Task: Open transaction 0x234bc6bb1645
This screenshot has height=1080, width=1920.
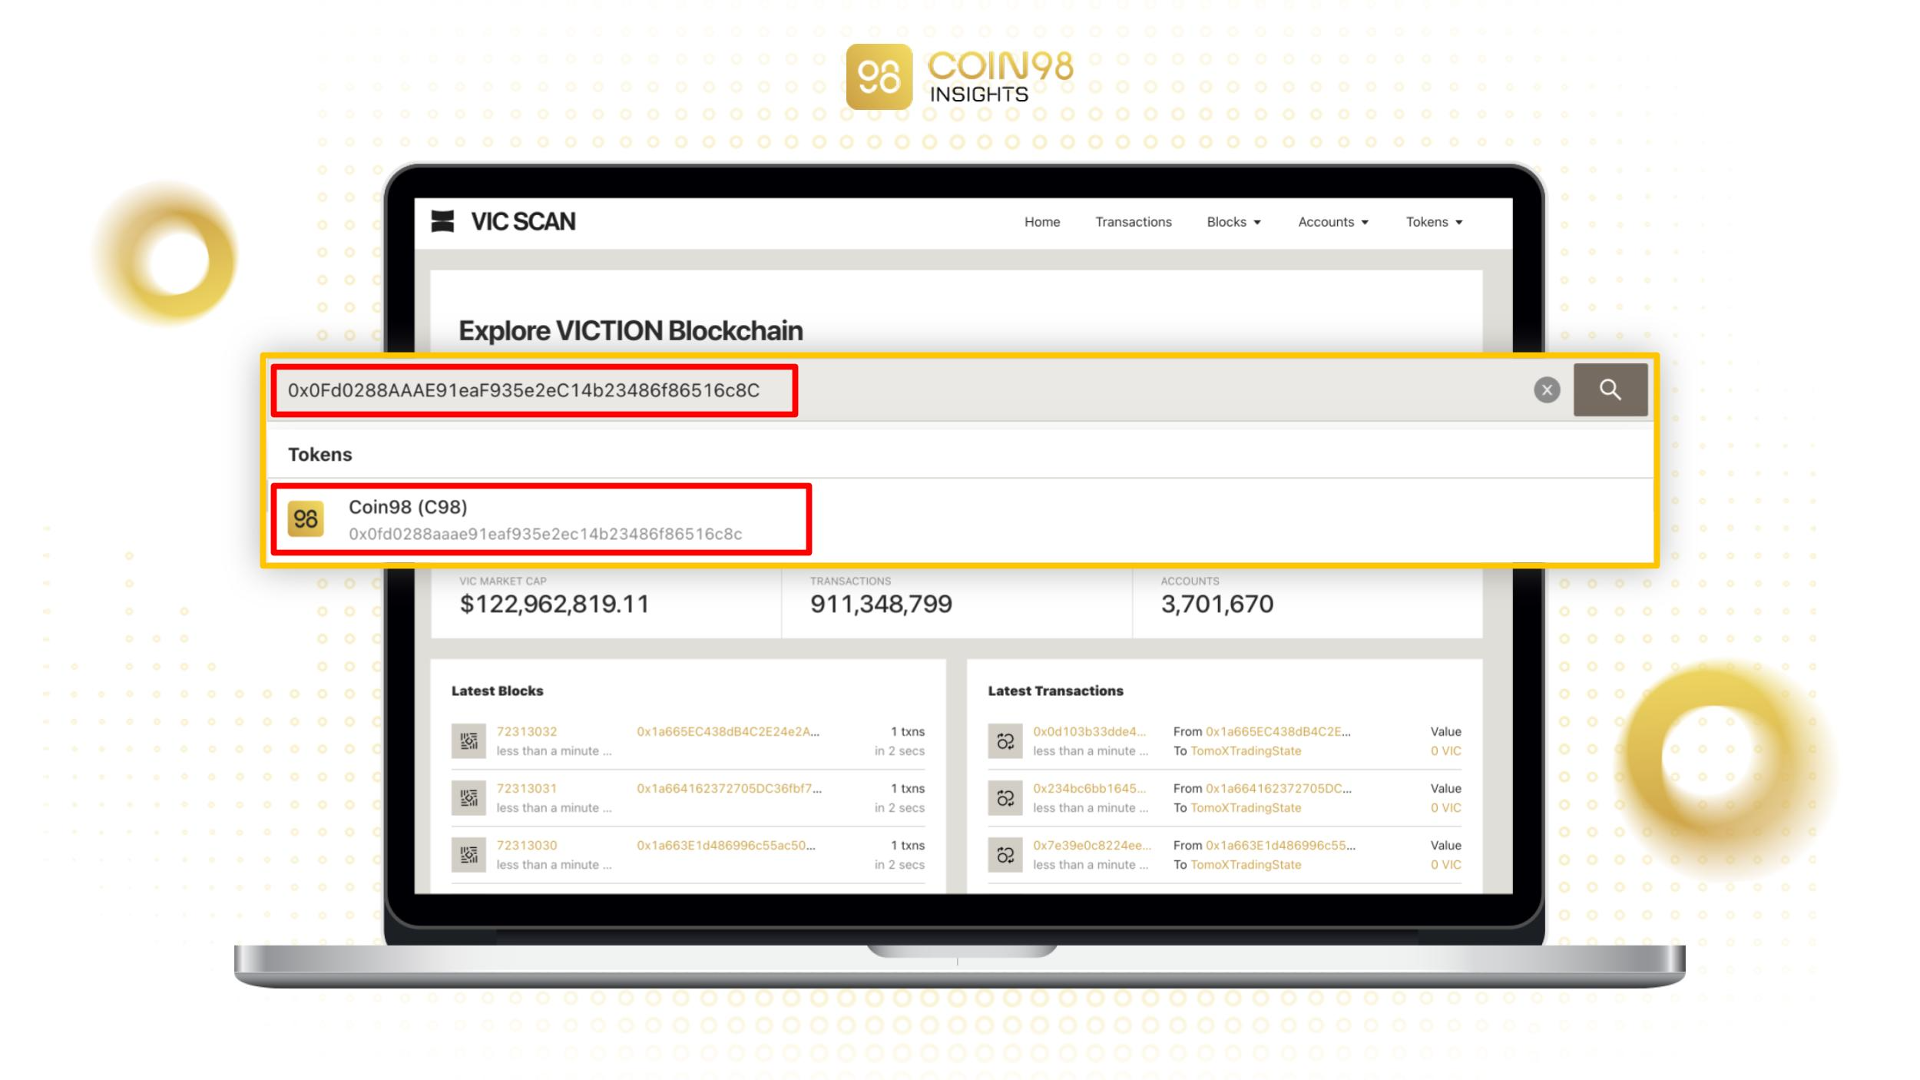Action: coord(1089,789)
